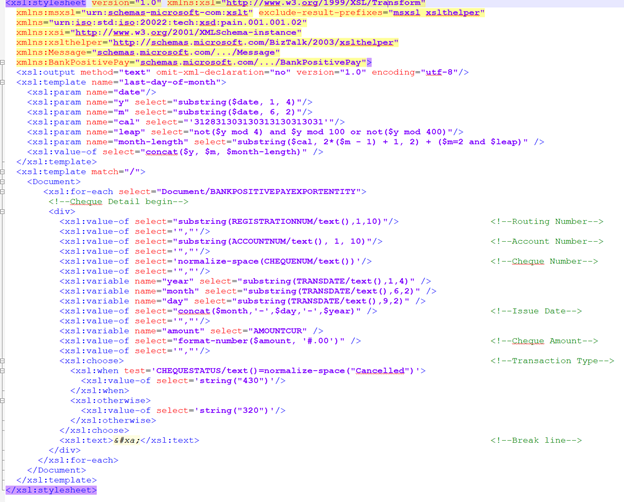
Task: Click the pain.001.001.02 namespace value
Action: 177,23
